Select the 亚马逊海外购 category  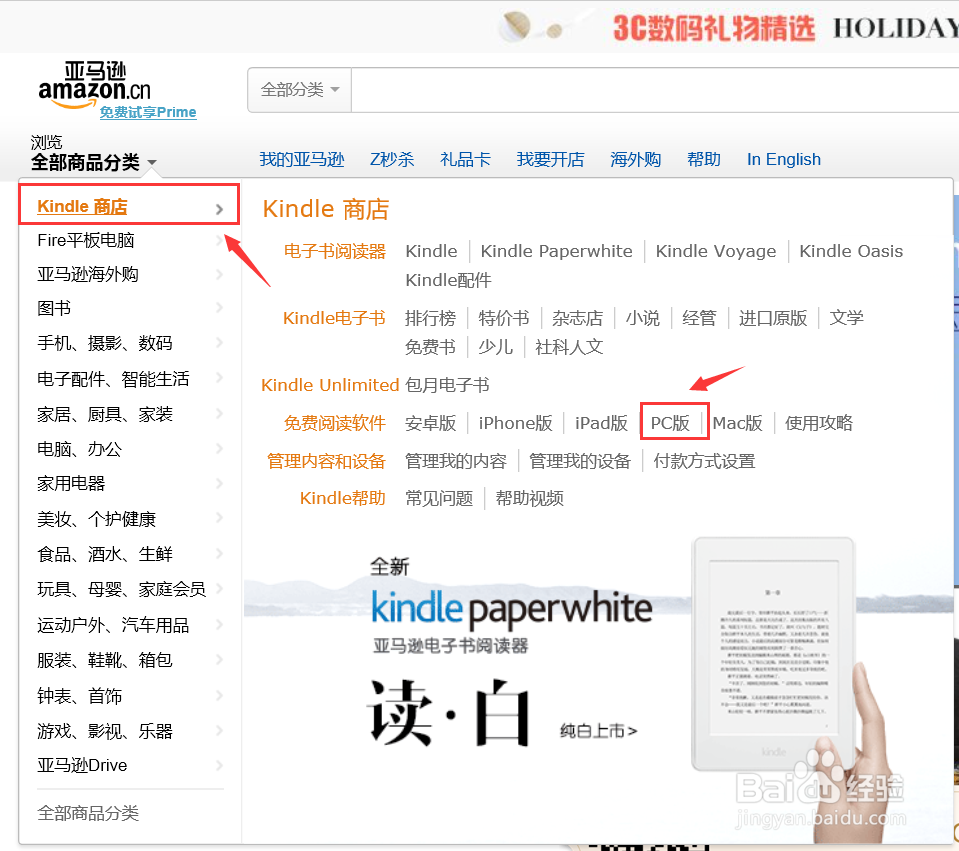tap(88, 274)
